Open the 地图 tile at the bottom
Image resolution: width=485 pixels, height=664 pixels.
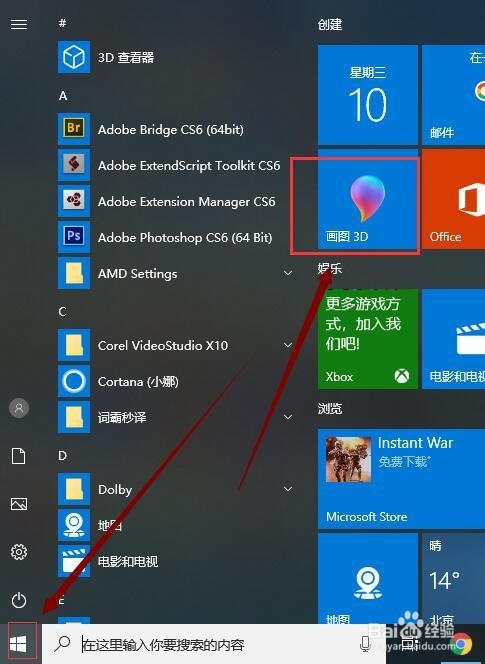click(368, 578)
